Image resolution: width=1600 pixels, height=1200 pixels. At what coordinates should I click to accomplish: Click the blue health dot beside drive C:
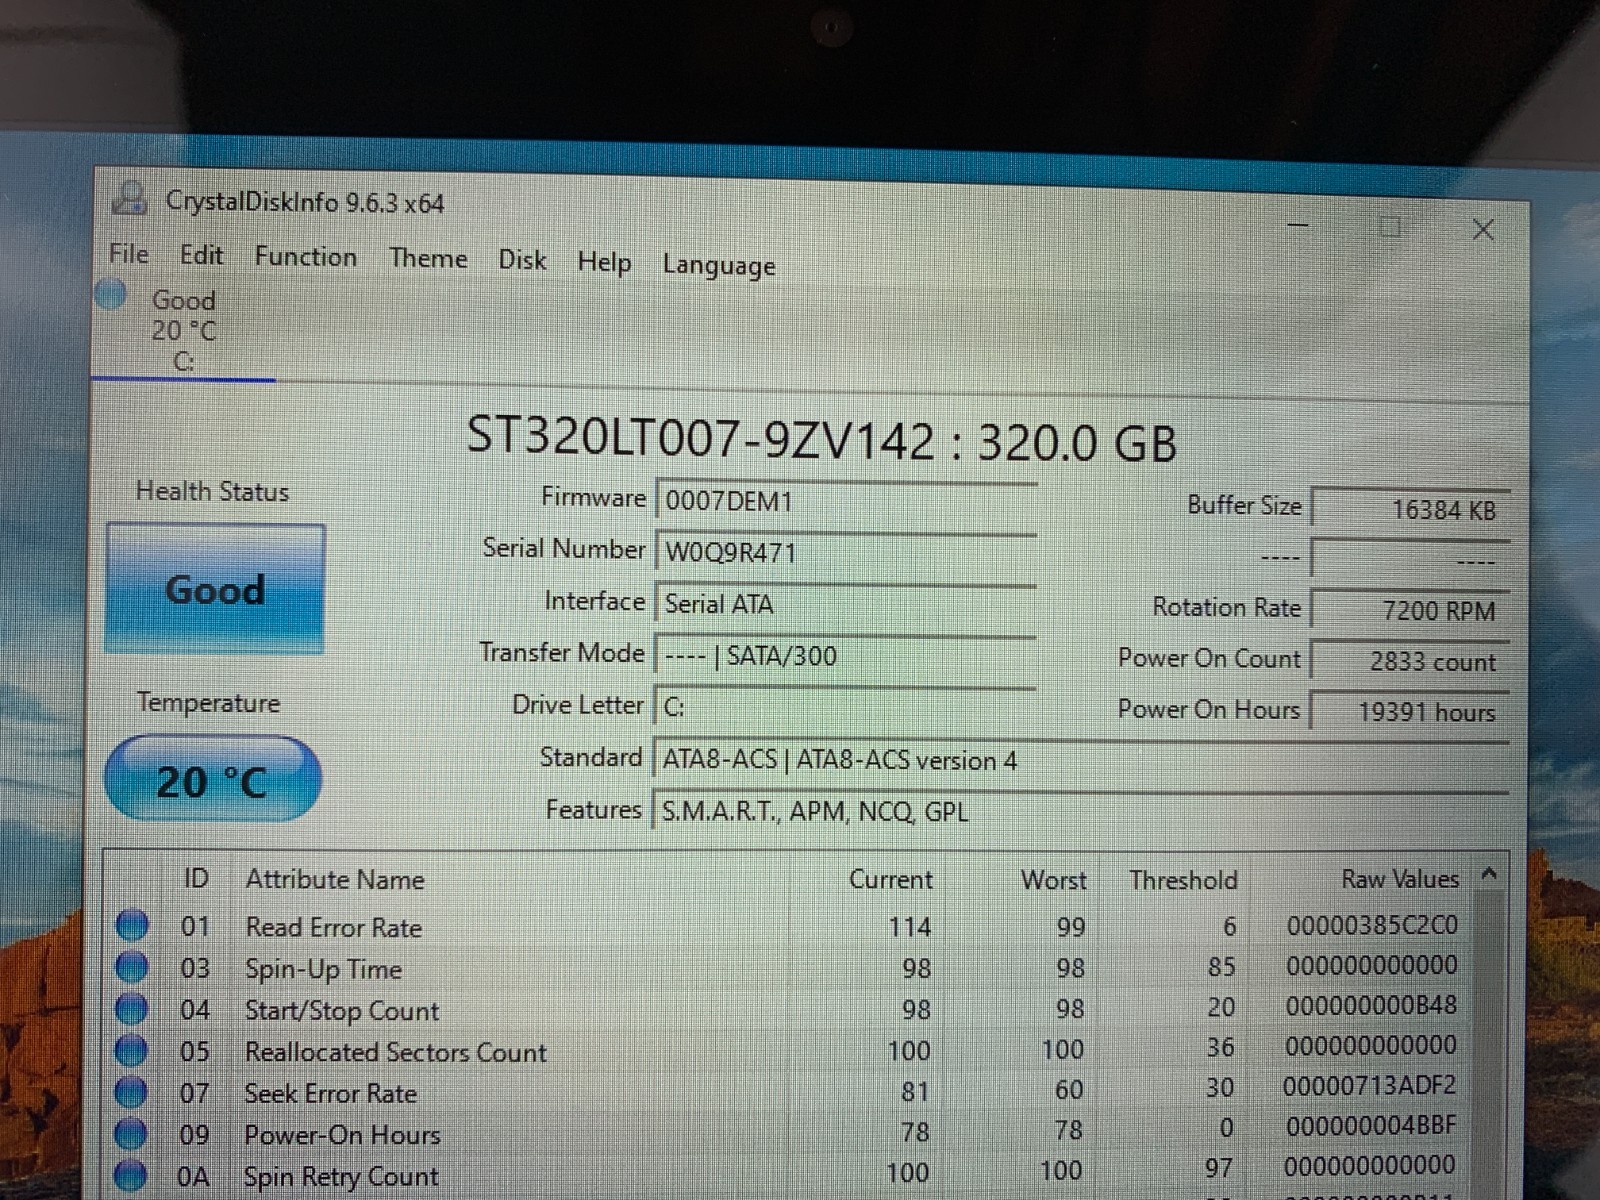[111, 294]
